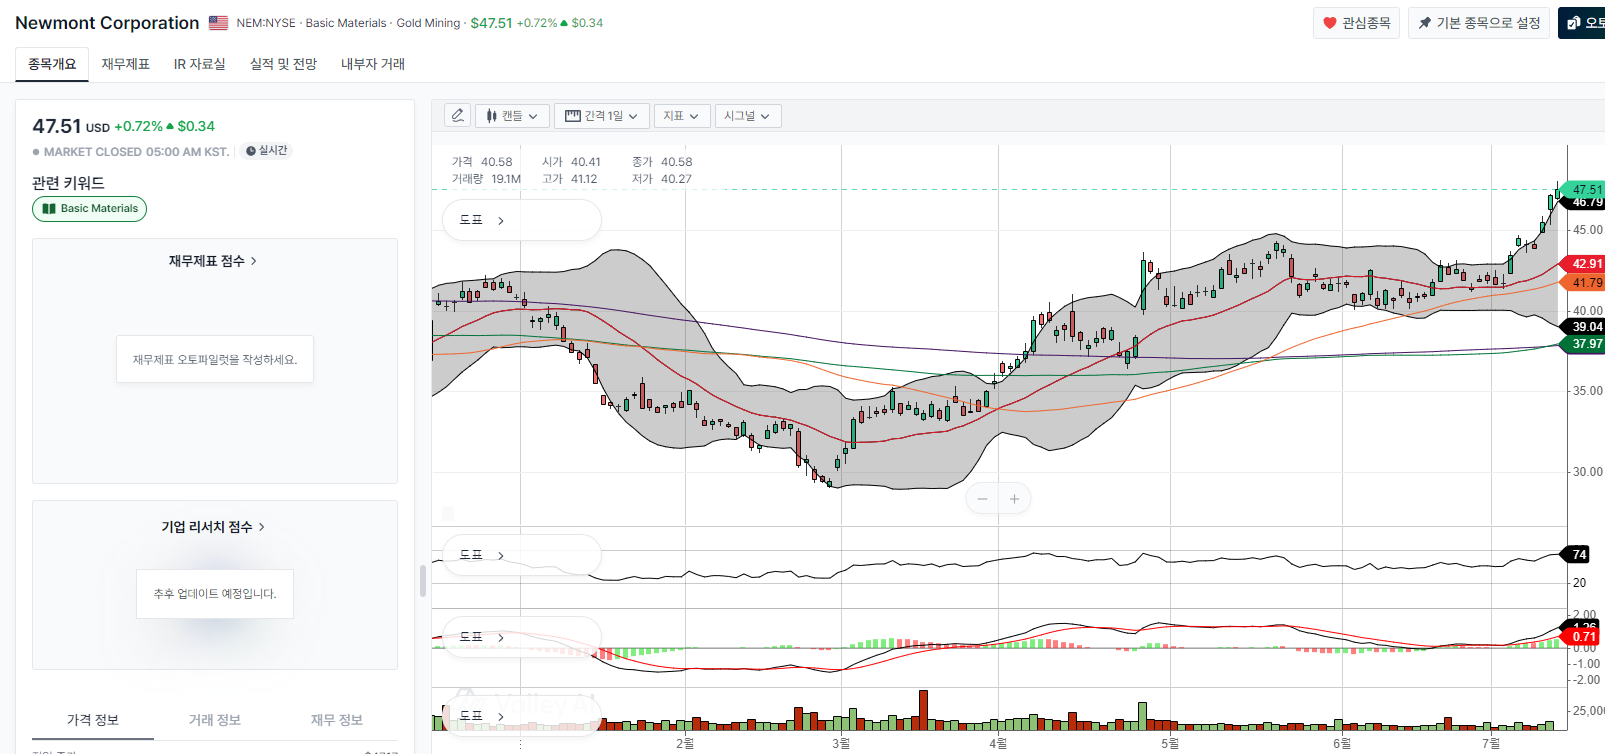Add to watchlist via 관심종목 heart

[1356, 23]
